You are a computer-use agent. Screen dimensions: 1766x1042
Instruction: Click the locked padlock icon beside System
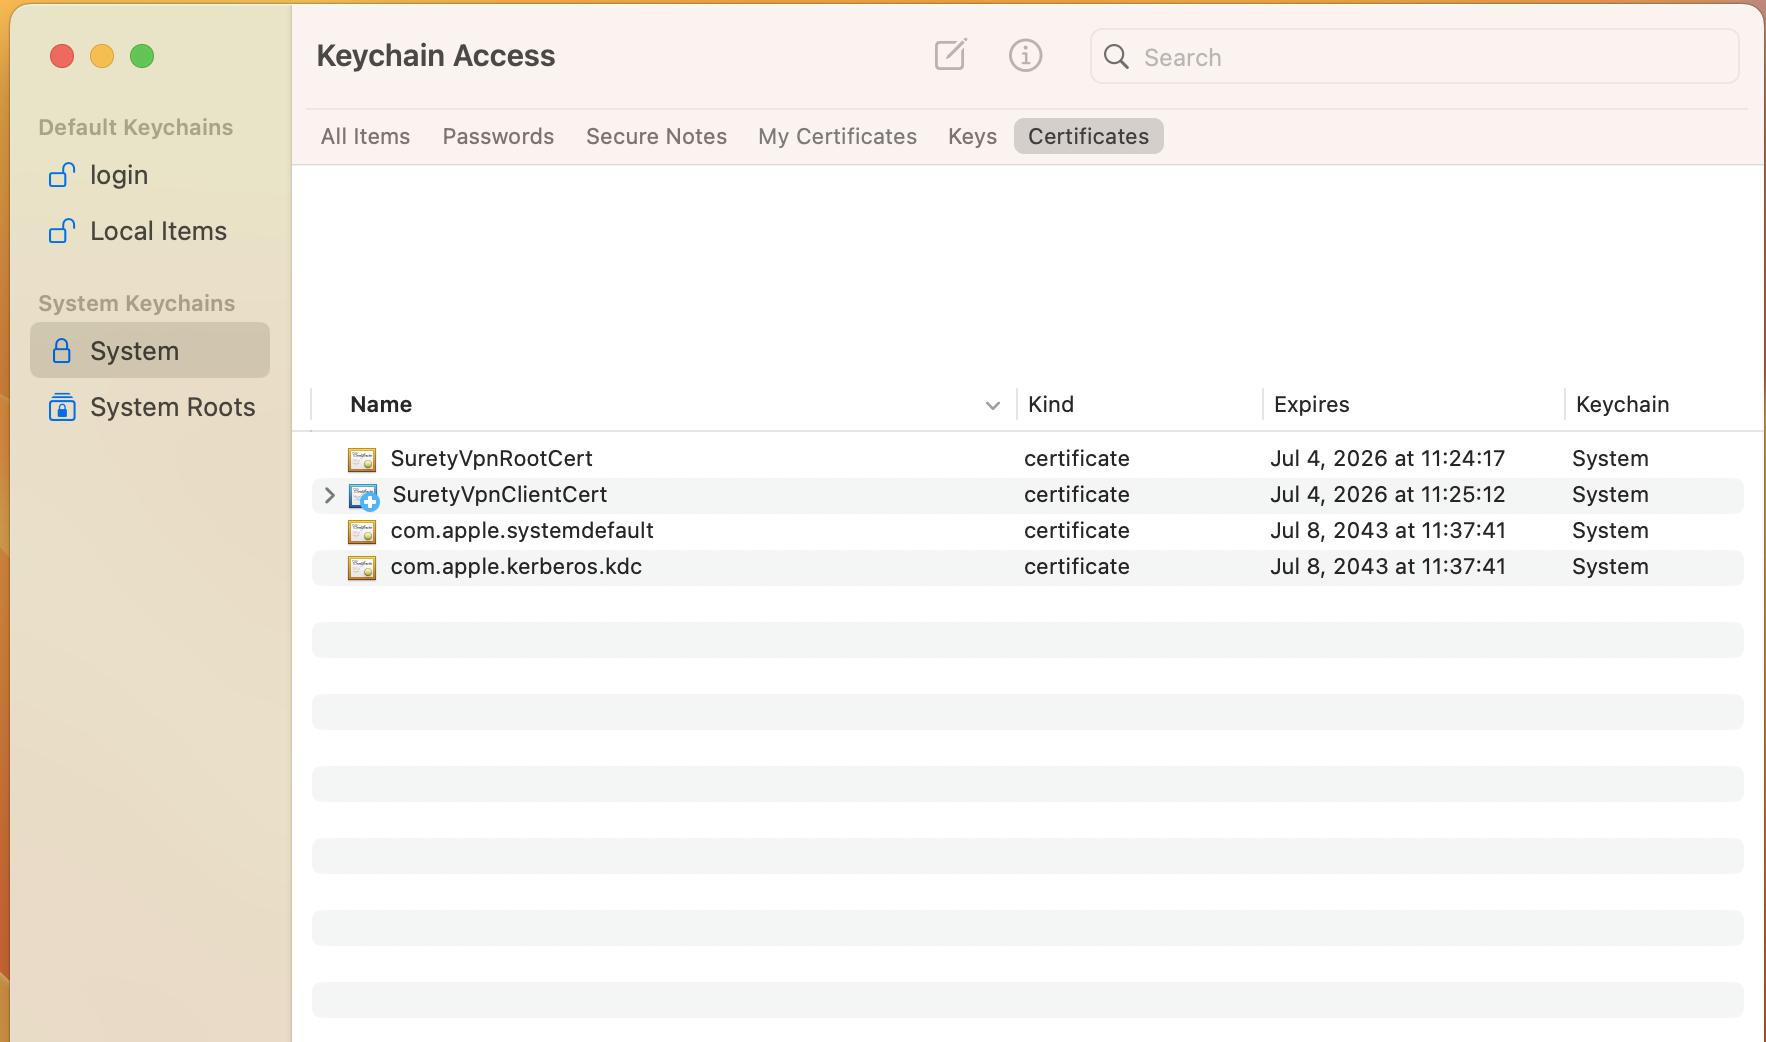point(62,350)
